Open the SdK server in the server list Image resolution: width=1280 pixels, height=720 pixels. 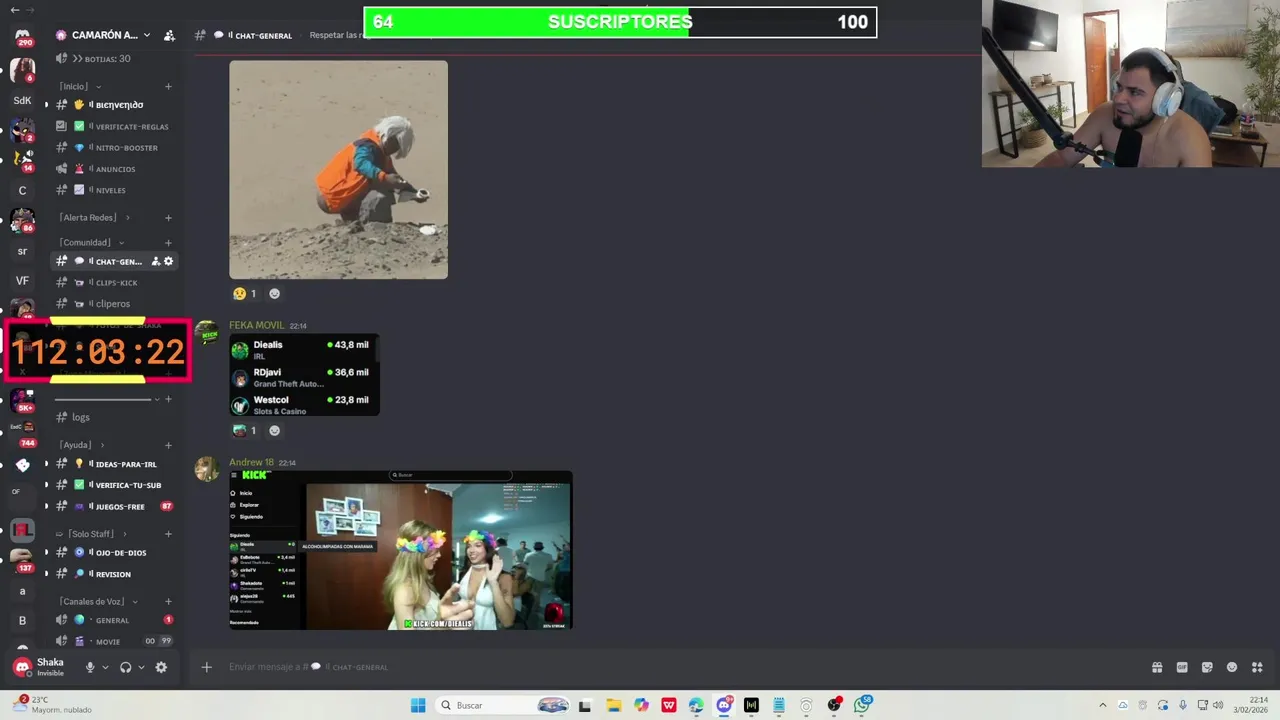[22, 100]
